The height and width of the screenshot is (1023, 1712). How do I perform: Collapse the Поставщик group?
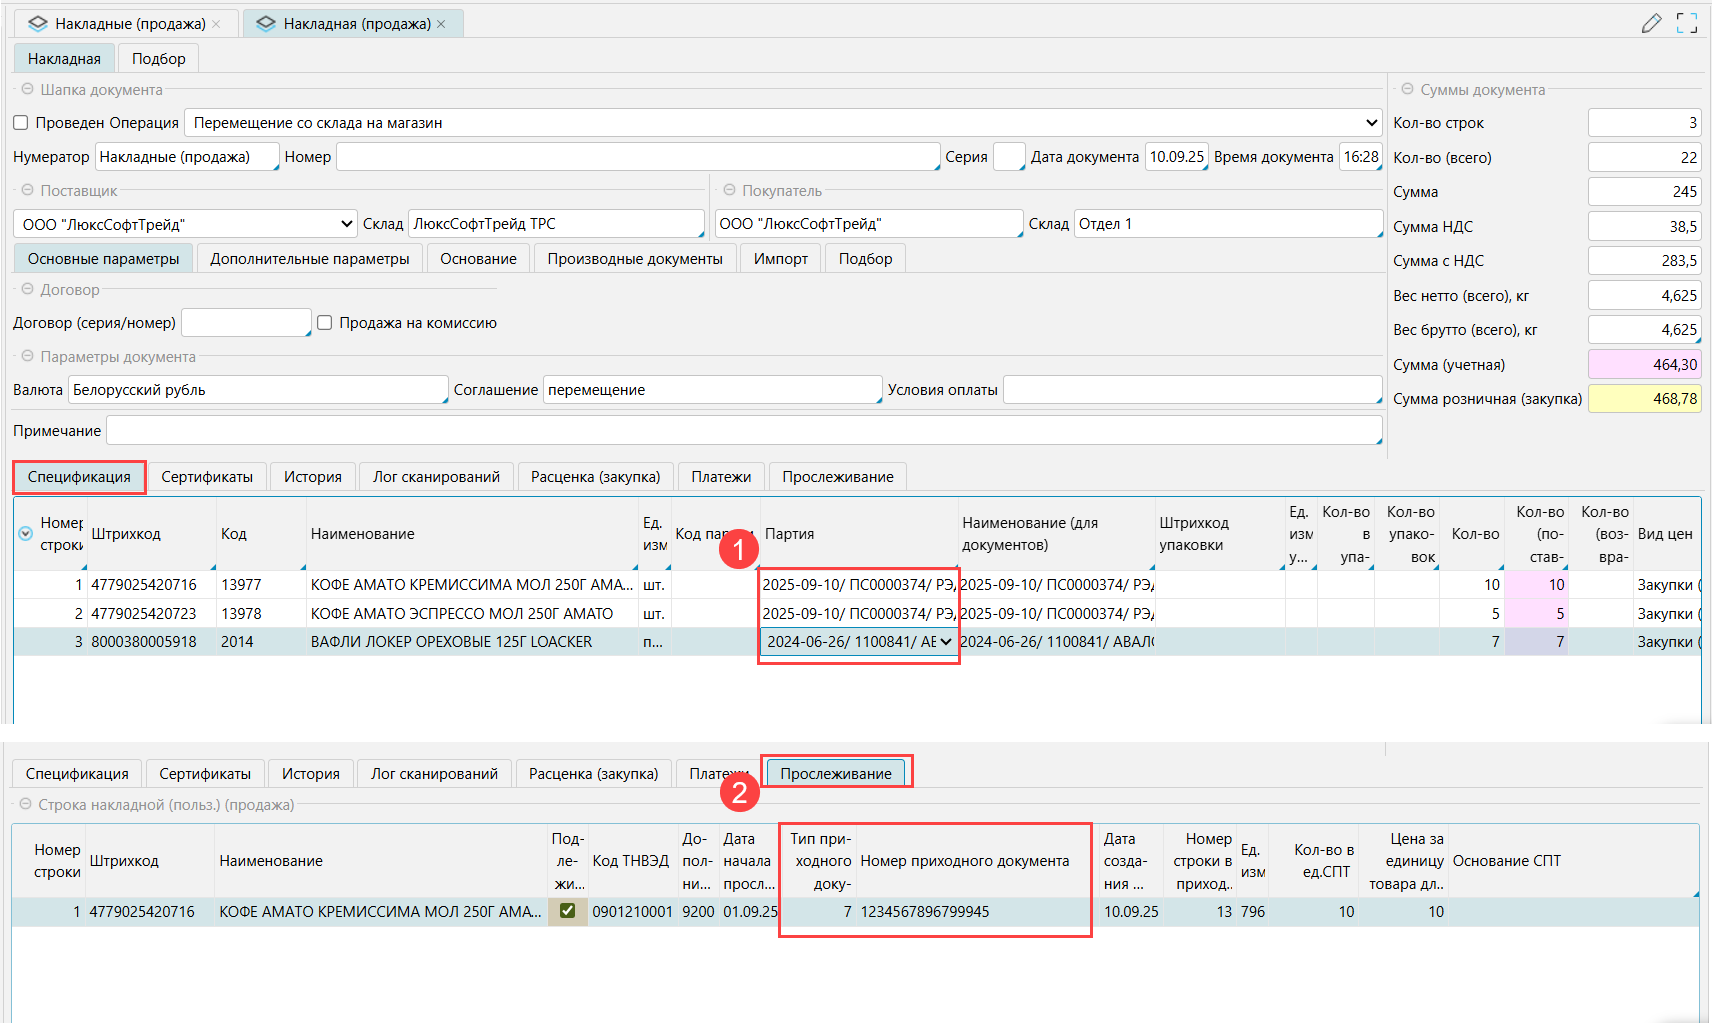click(27, 190)
